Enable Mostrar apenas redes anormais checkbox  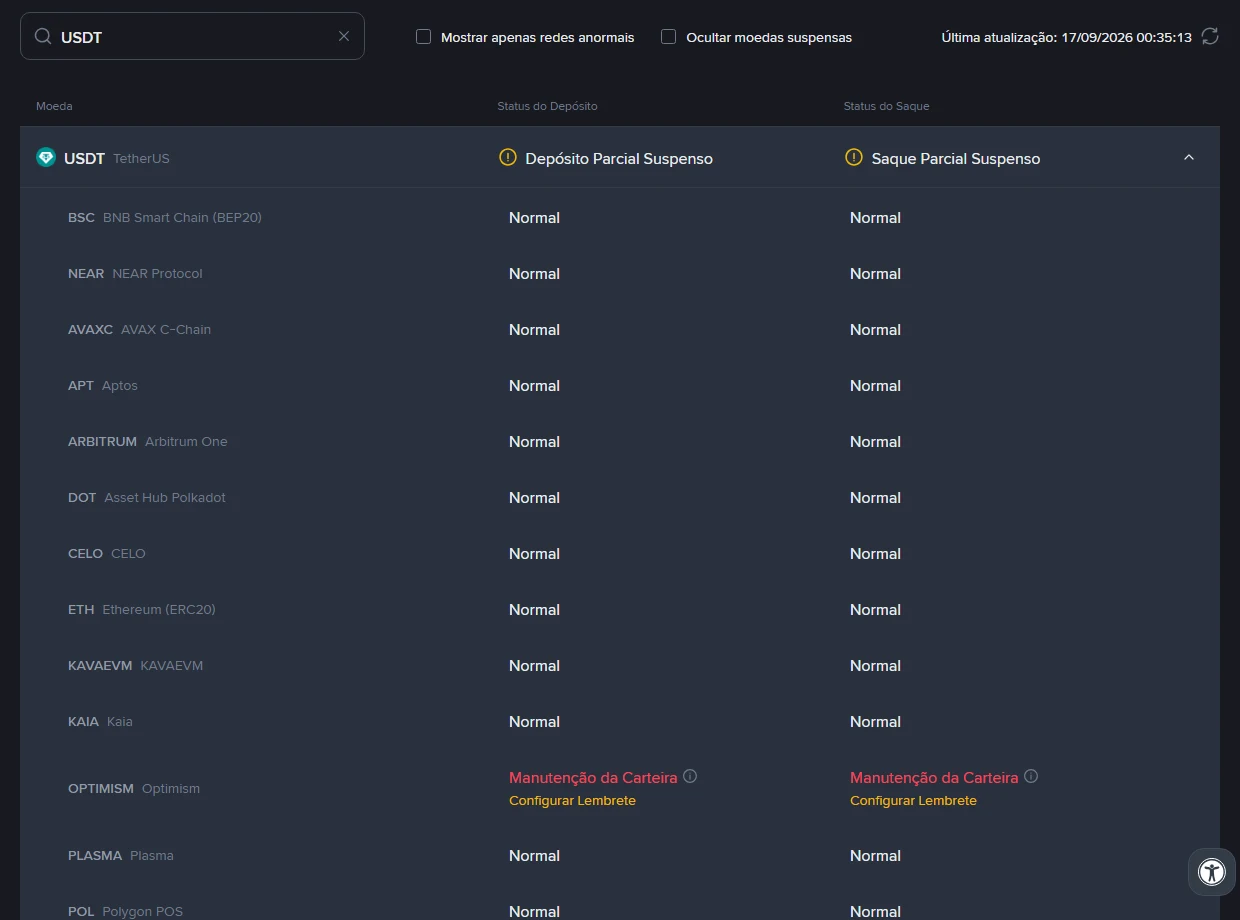click(423, 37)
